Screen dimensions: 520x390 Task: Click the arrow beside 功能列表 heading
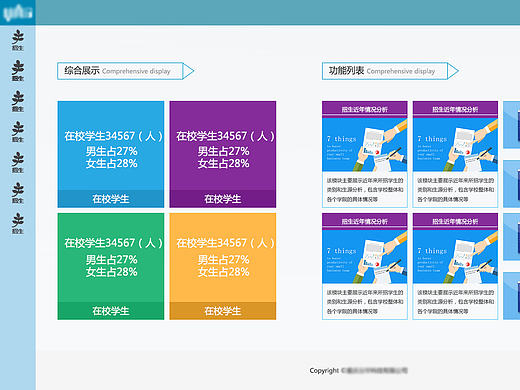(453, 71)
